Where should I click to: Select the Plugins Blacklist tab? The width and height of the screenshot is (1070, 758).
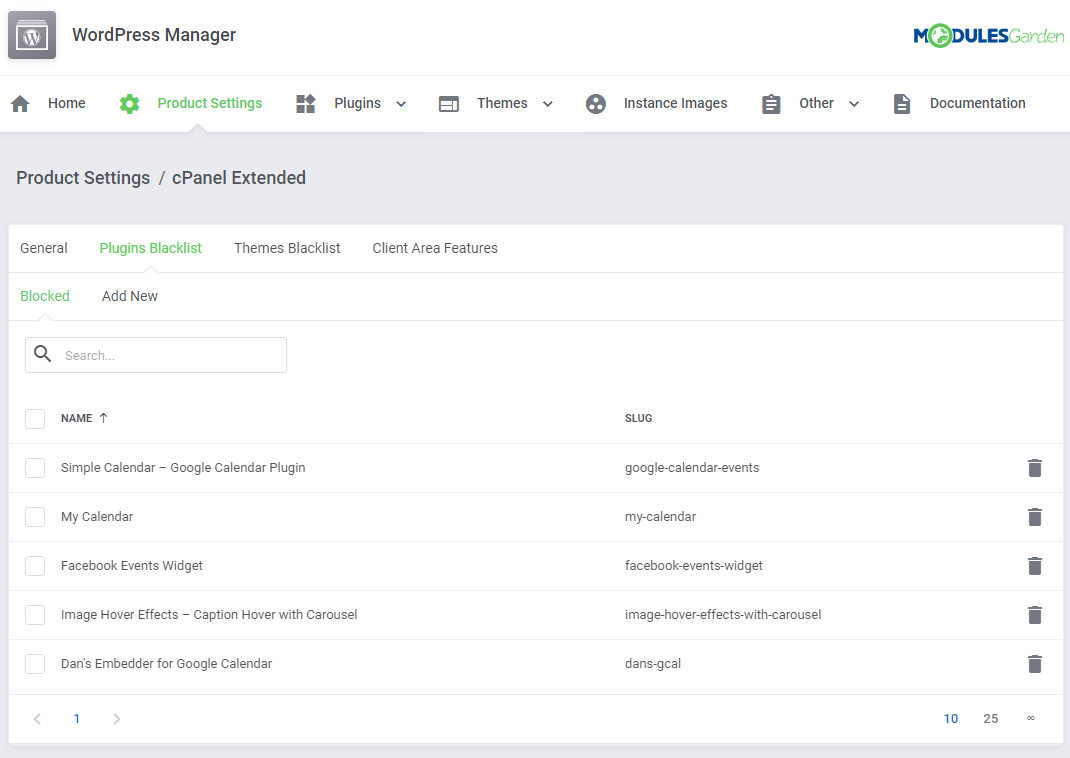click(151, 248)
